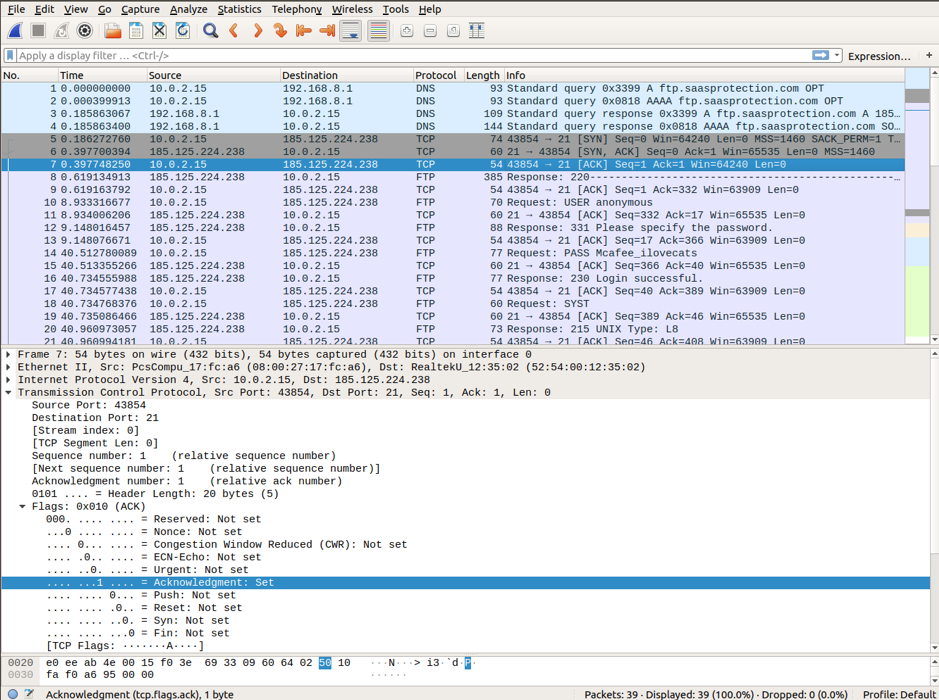This screenshot has width=939, height=700.
Task: Toggle packet colorization rules button
Action: point(378,31)
